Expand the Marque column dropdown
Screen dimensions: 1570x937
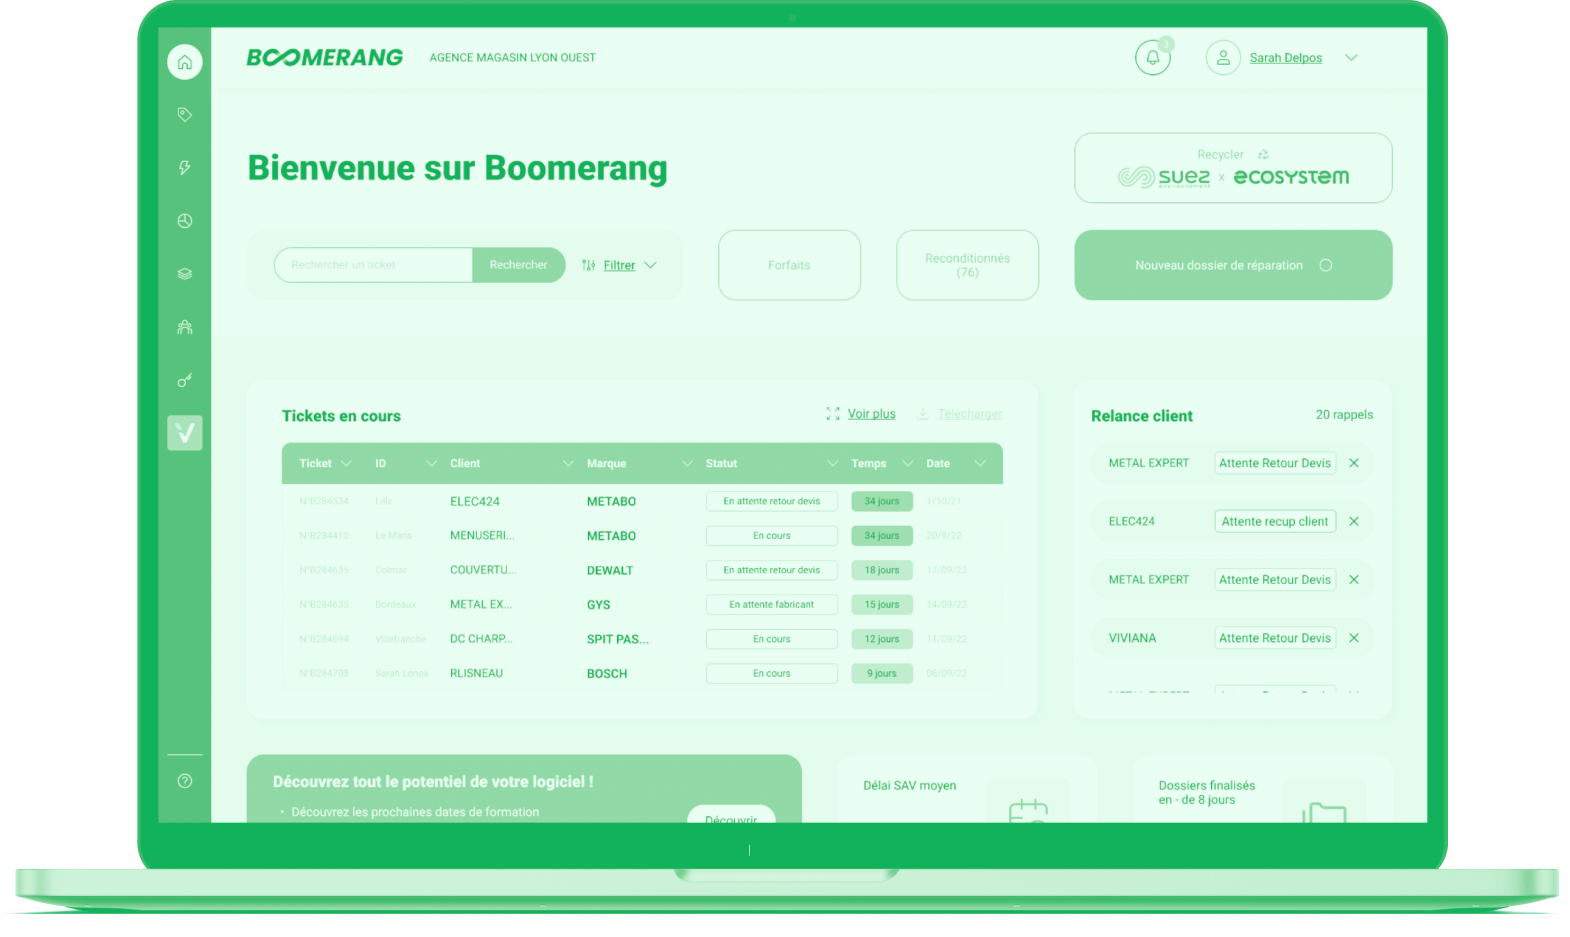pyautogui.click(x=687, y=464)
